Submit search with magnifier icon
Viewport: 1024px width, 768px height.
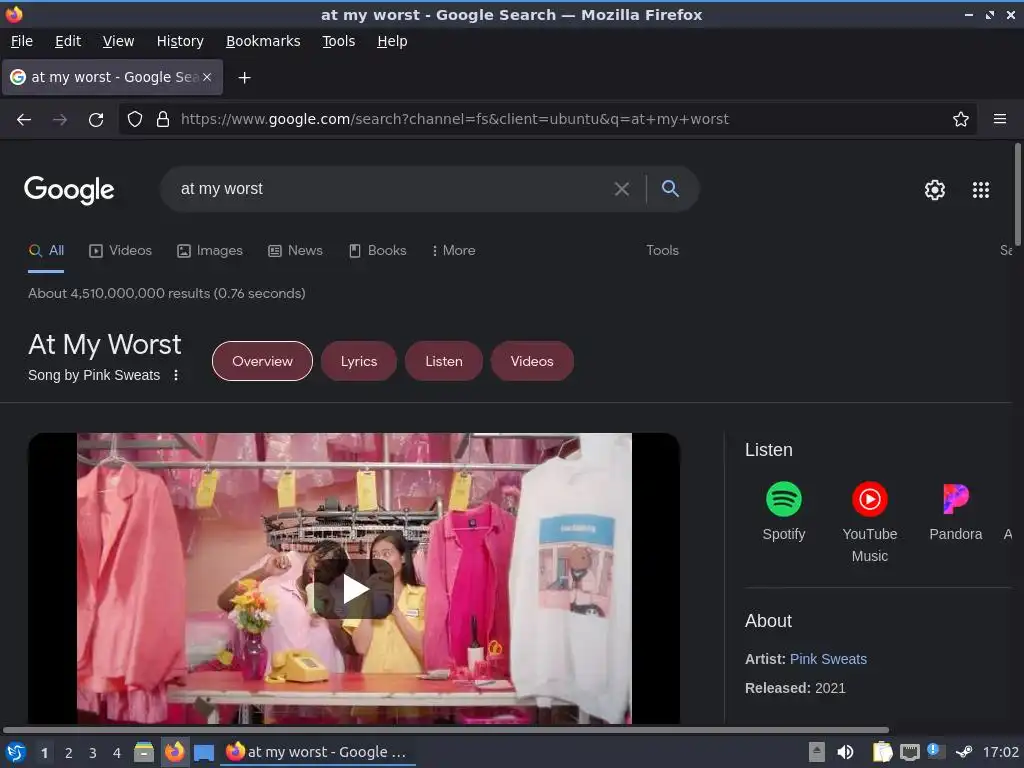pos(670,189)
